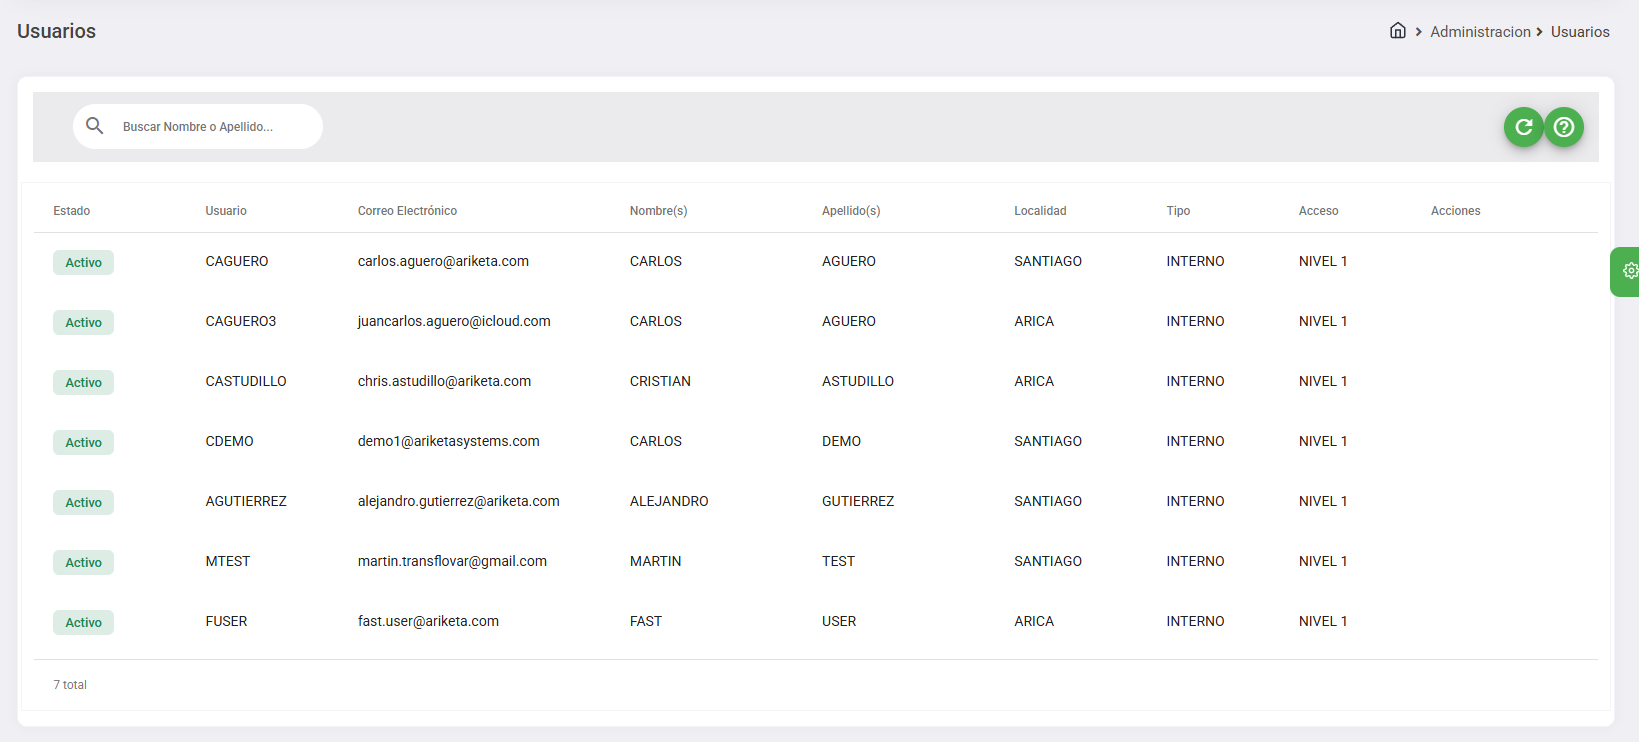The width and height of the screenshot is (1639, 742).
Task: Click the Activo badge for CAGUERO
Action: click(x=84, y=263)
